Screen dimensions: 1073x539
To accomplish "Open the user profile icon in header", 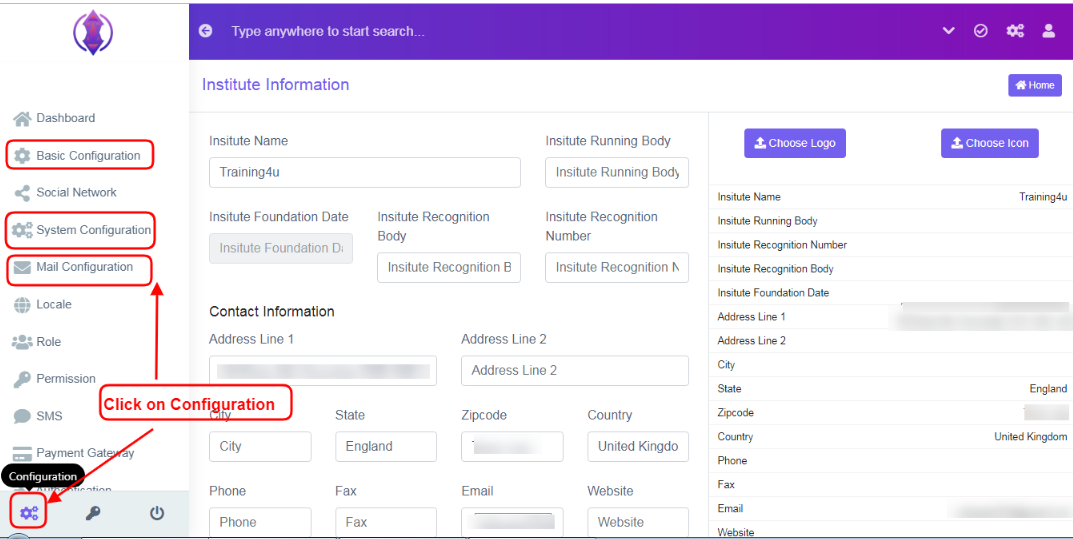I will pyautogui.click(x=1048, y=31).
